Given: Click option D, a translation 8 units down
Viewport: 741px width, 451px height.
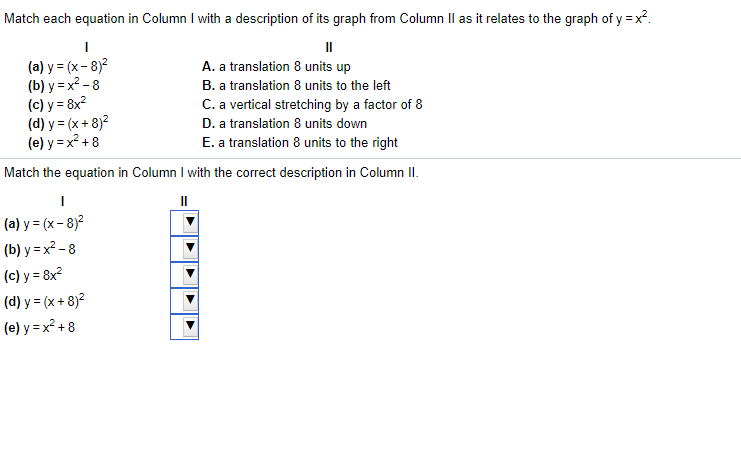Looking at the screenshot, I should 284,123.
